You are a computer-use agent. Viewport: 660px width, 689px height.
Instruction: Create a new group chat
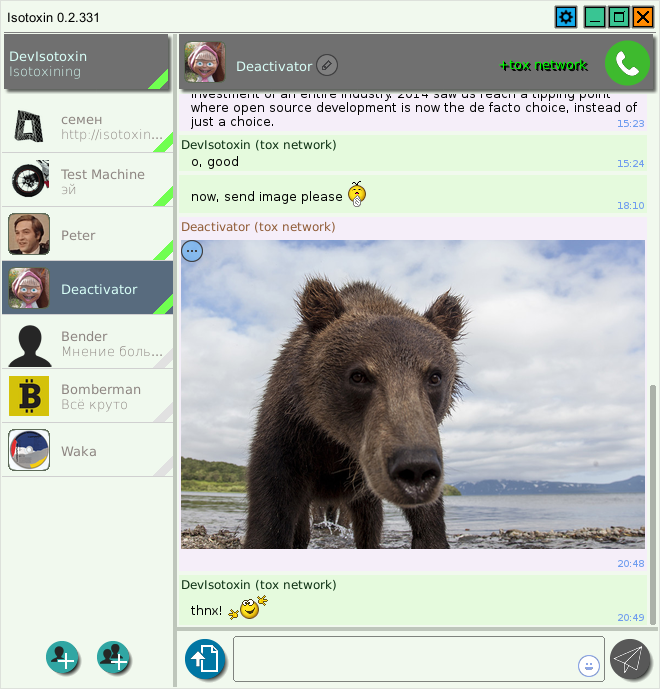(x=113, y=657)
